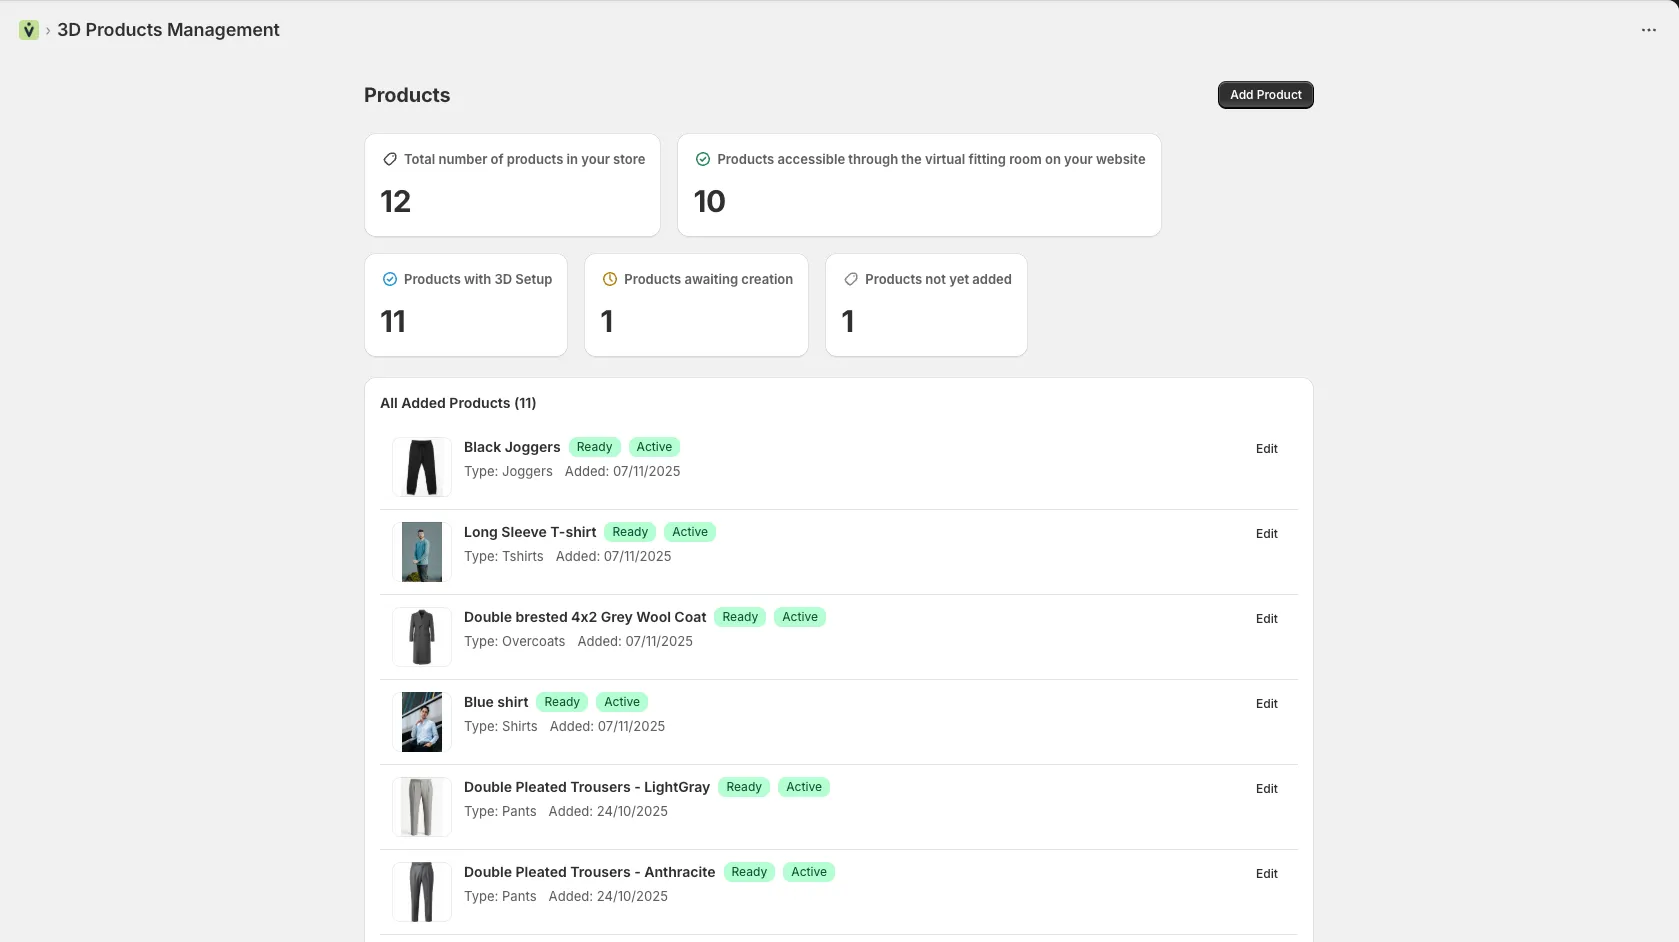The image size is (1679, 942).
Task: Click the tag icon on total products card
Action: pyautogui.click(x=390, y=159)
